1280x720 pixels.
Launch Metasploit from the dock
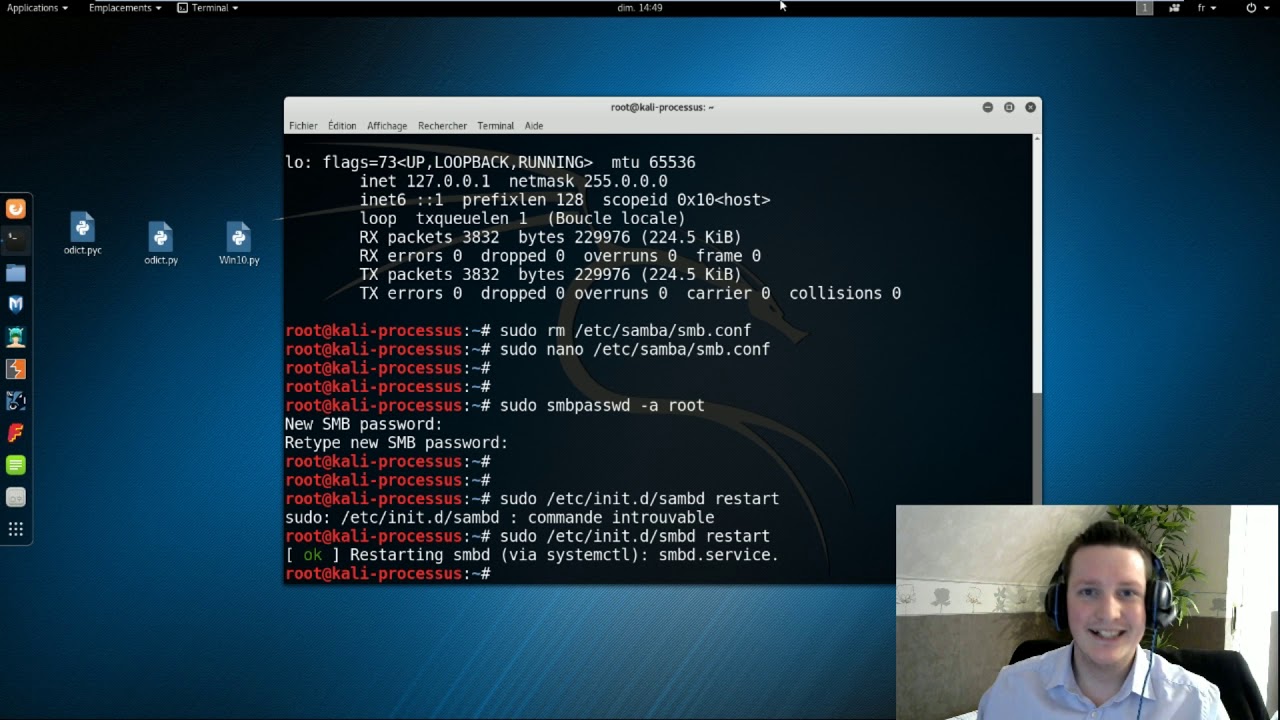16,305
